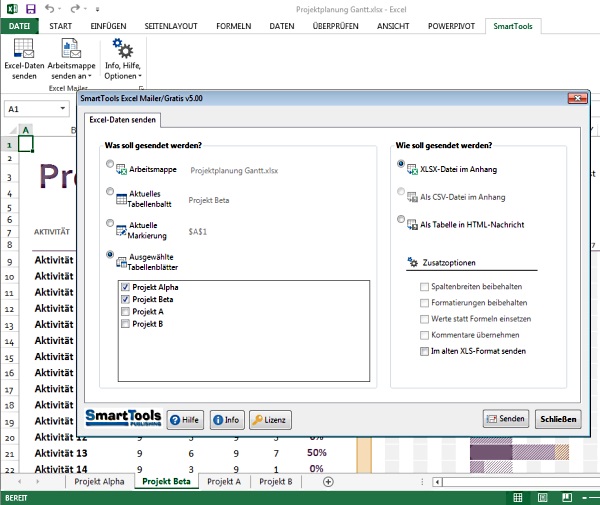Screen dimensions: 600x505
Task: Select Aktuelles Tabellenblatt radio option
Action: pyautogui.click(x=110, y=191)
